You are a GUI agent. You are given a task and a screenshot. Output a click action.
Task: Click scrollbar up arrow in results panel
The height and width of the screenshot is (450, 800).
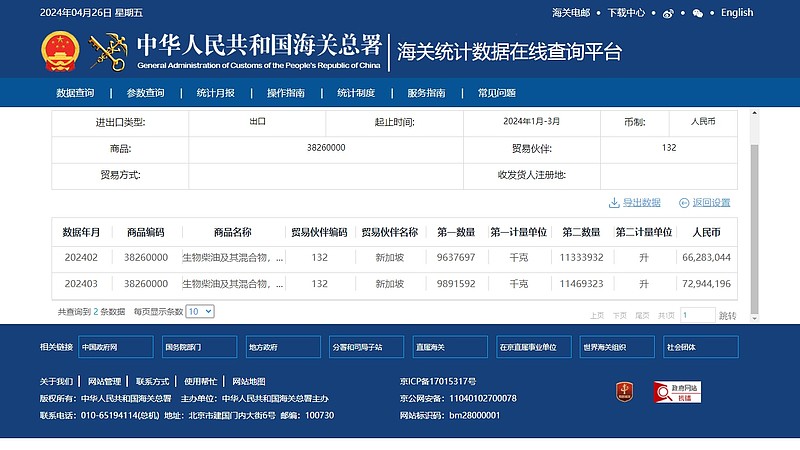(754, 113)
